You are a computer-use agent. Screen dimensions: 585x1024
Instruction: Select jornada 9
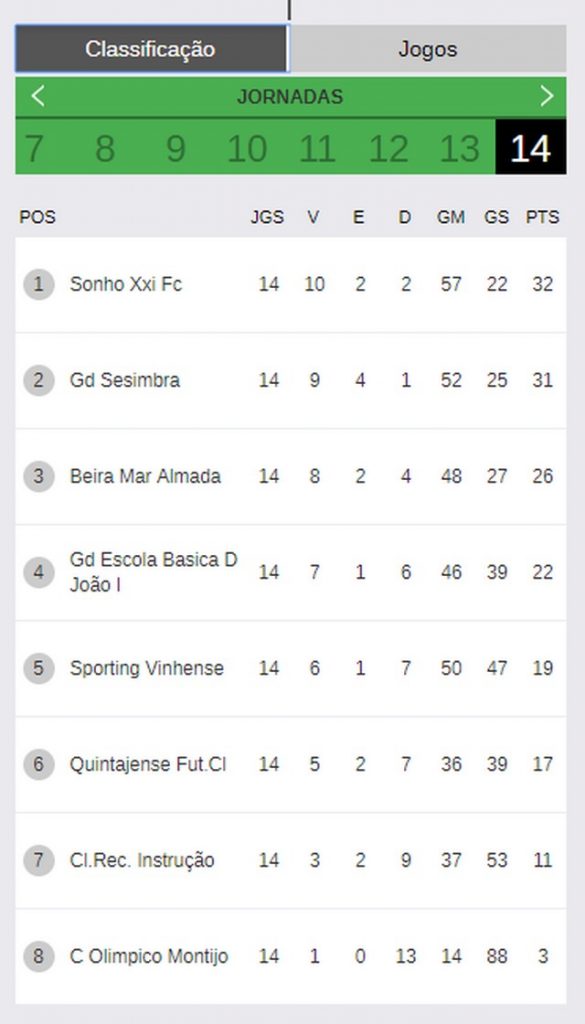[x=176, y=148]
